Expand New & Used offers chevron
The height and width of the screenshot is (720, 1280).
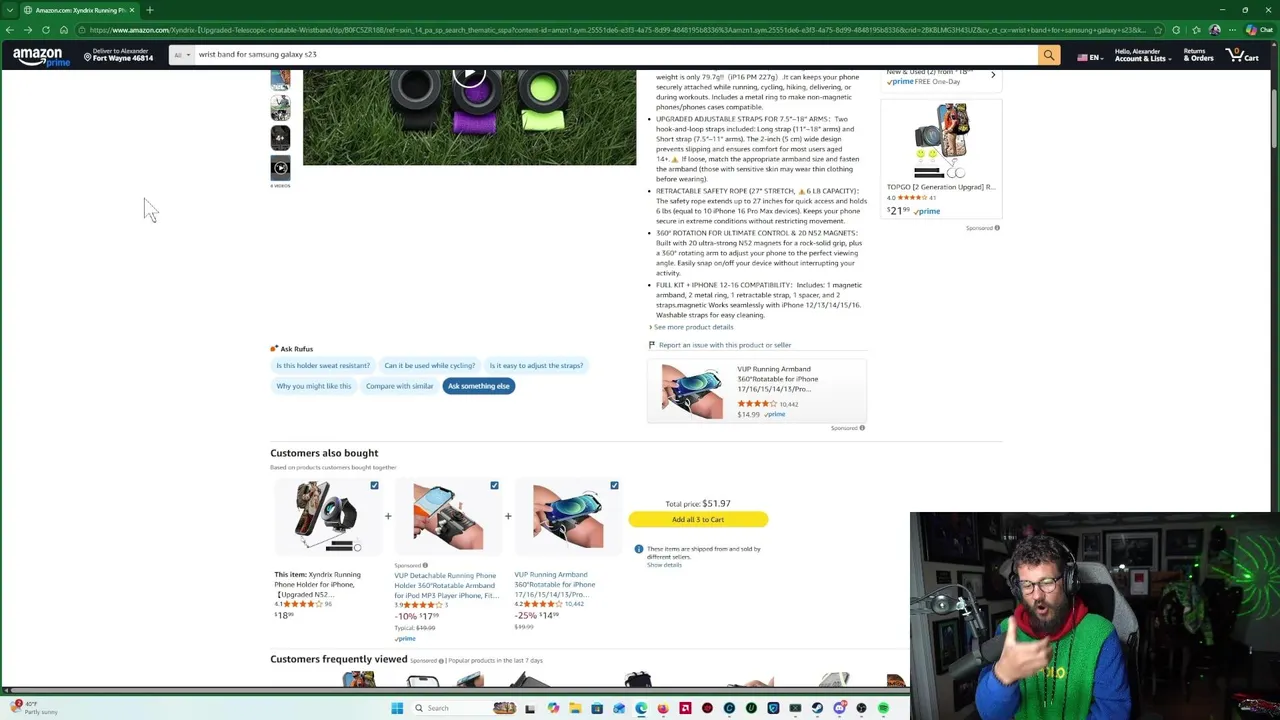click(x=992, y=75)
